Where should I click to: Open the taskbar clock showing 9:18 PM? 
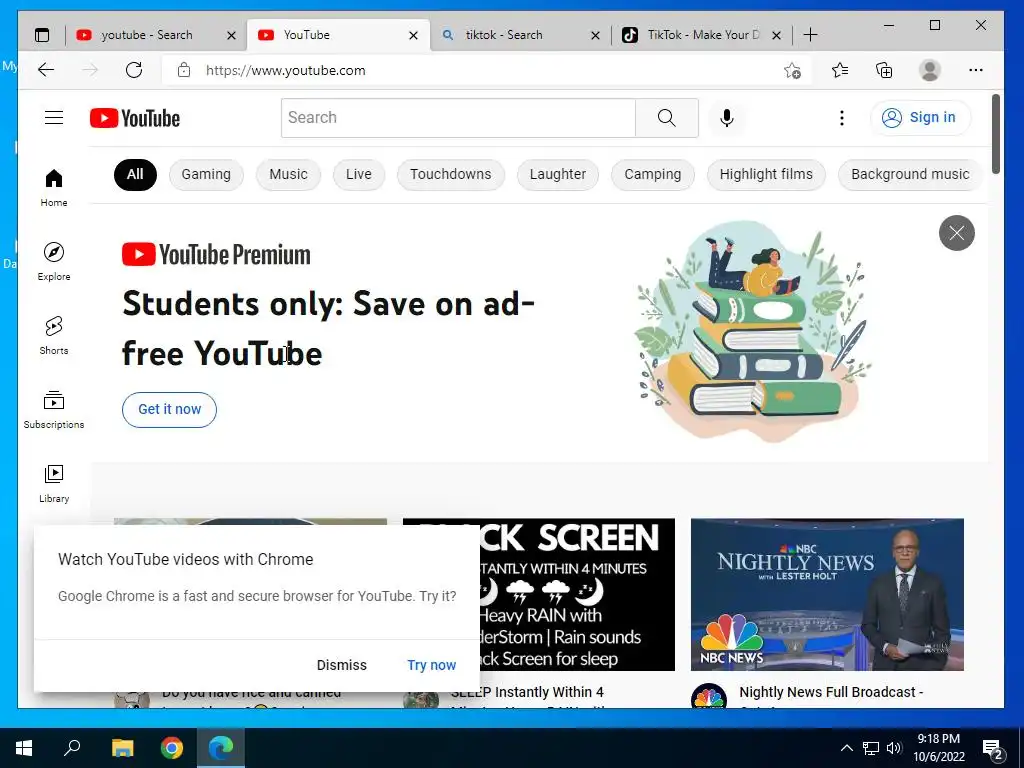click(938, 748)
